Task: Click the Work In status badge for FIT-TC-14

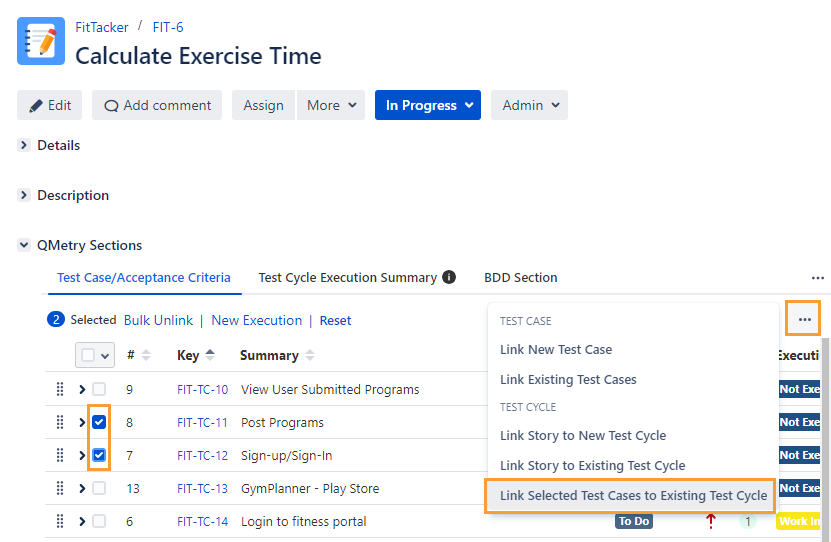Action: pyautogui.click(x=798, y=521)
